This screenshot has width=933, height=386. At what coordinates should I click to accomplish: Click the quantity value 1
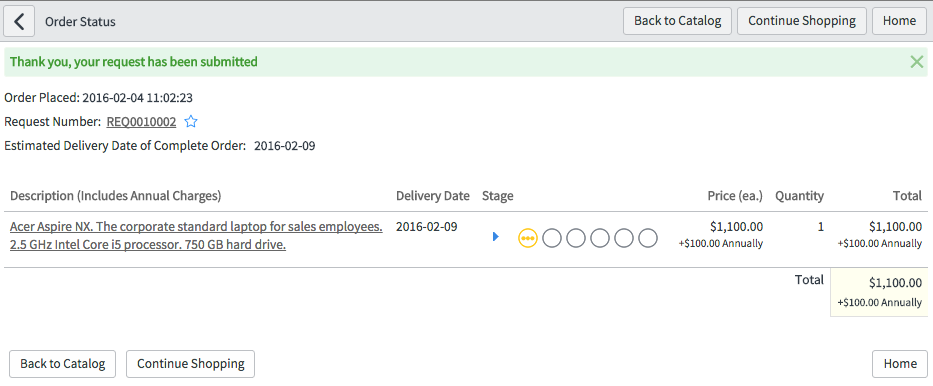click(x=821, y=227)
